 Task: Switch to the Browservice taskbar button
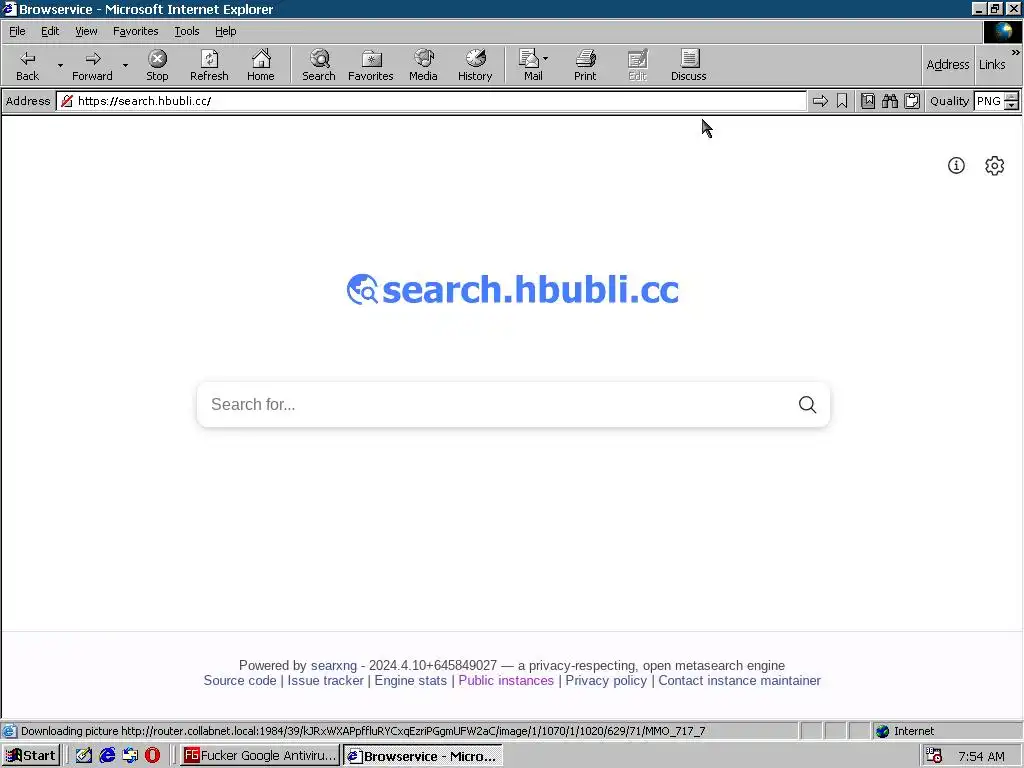[x=423, y=756]
